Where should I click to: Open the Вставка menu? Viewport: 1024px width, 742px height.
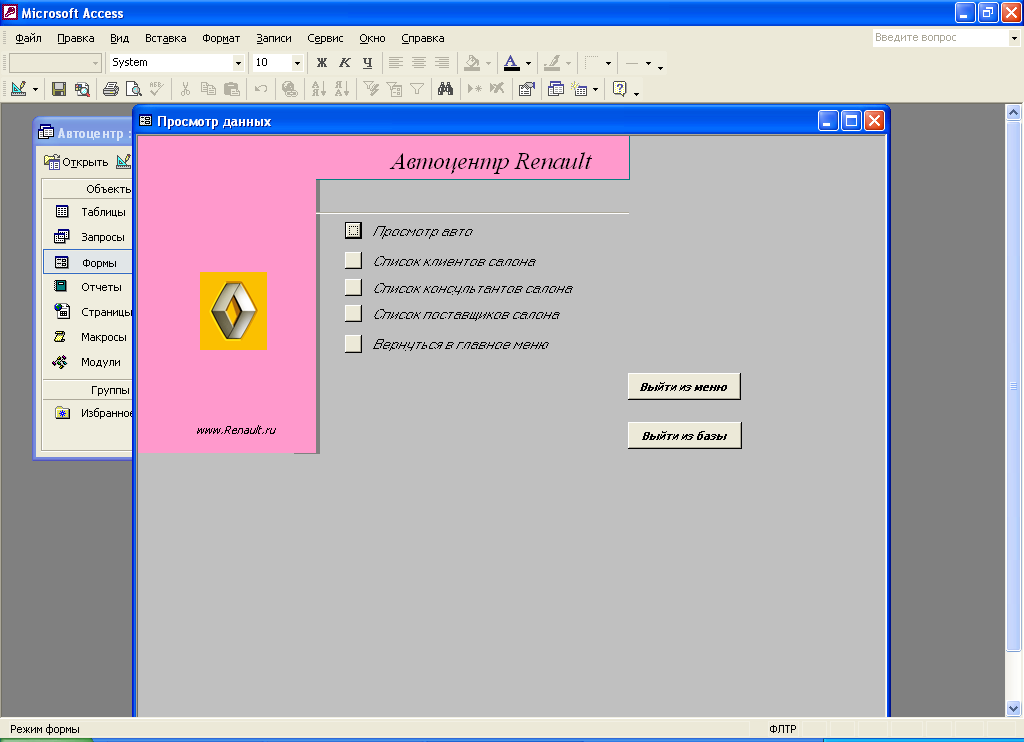coord(165,39)
